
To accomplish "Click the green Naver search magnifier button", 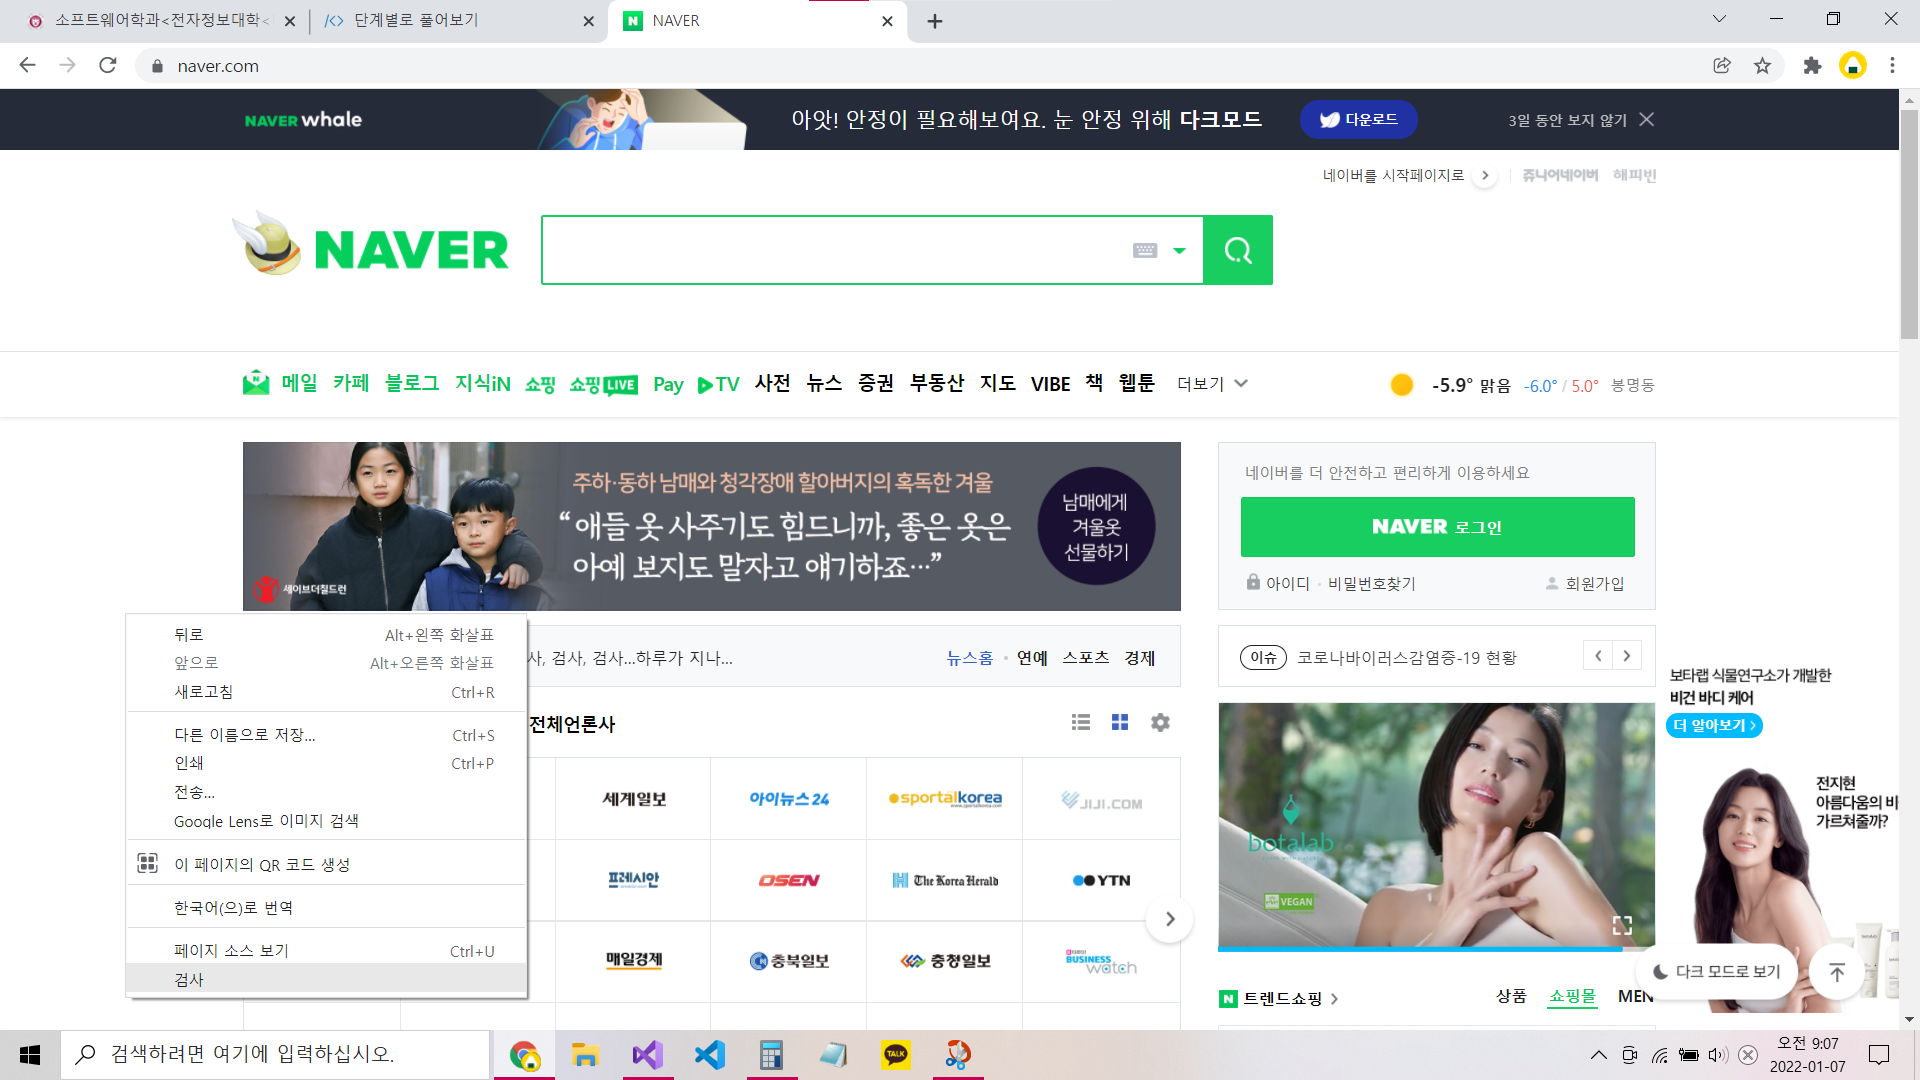I will (x=1237, y=250).
